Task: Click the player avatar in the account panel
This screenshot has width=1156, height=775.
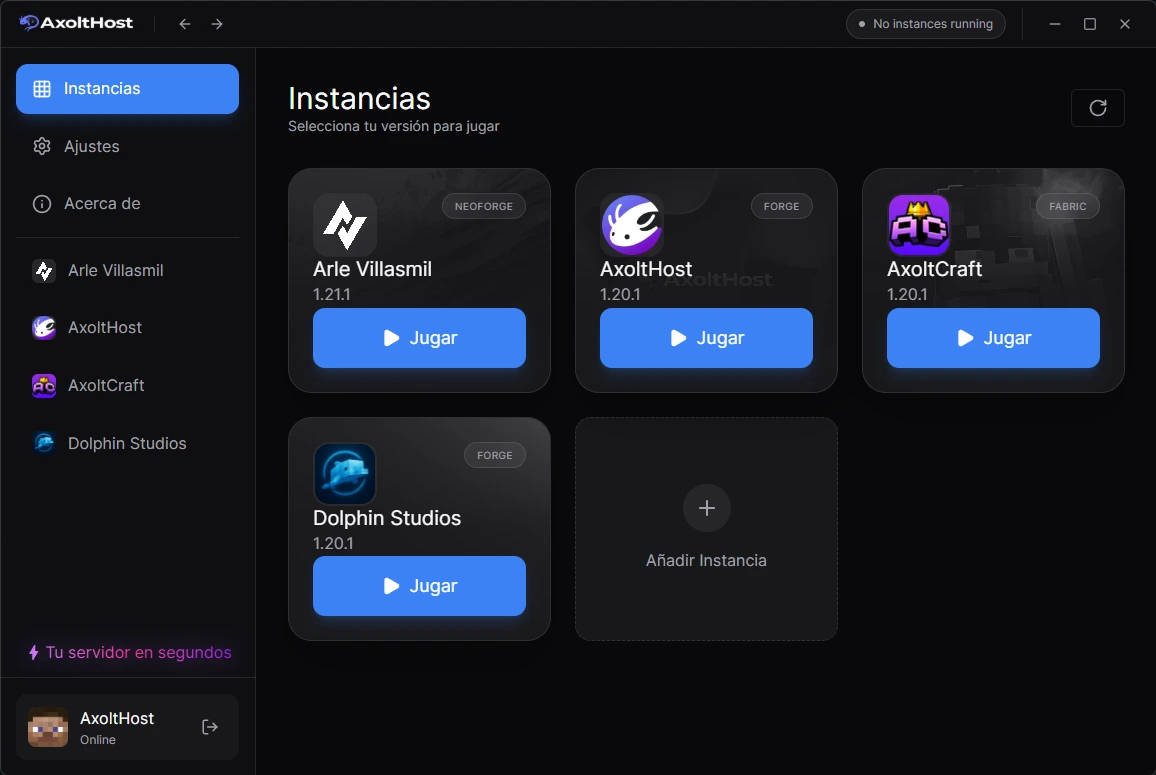Action: coord(49,727)
